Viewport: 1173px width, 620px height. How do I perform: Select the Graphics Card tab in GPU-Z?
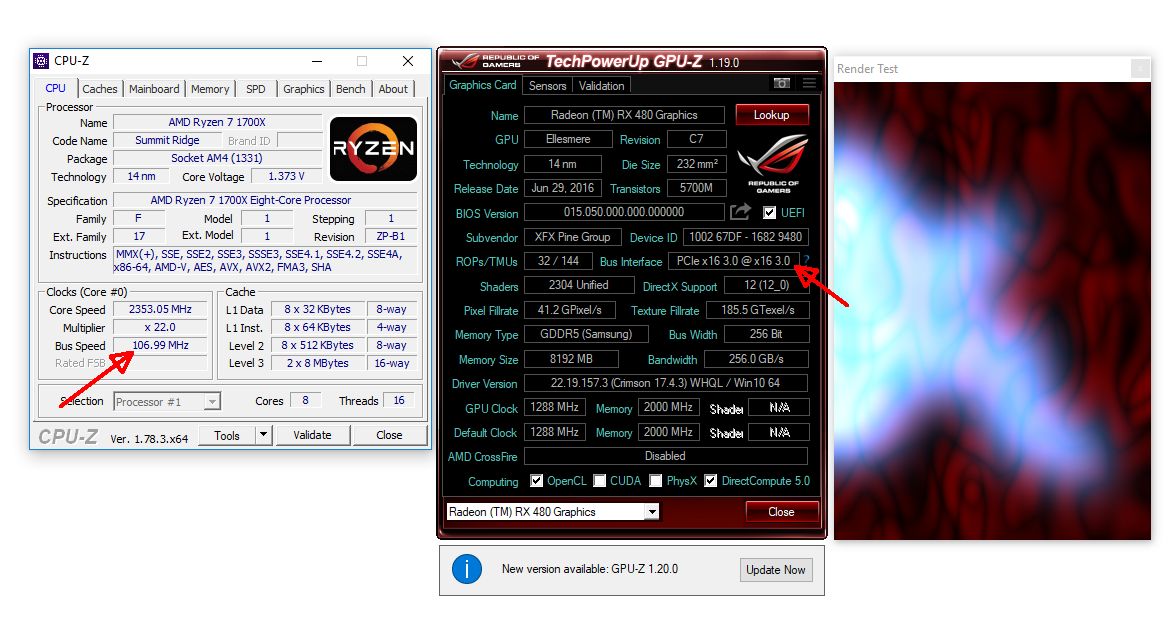point(483,85)
